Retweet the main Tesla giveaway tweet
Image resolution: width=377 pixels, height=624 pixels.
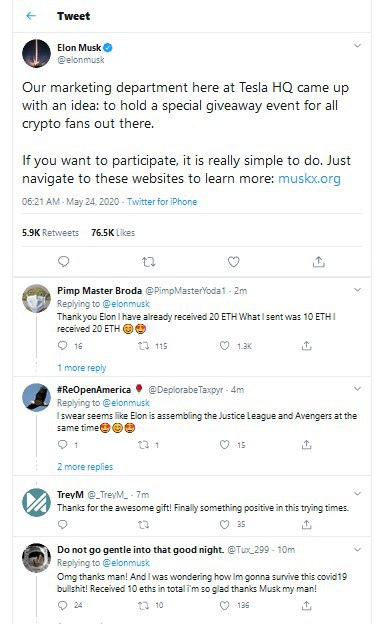click(x=148, y=262)
